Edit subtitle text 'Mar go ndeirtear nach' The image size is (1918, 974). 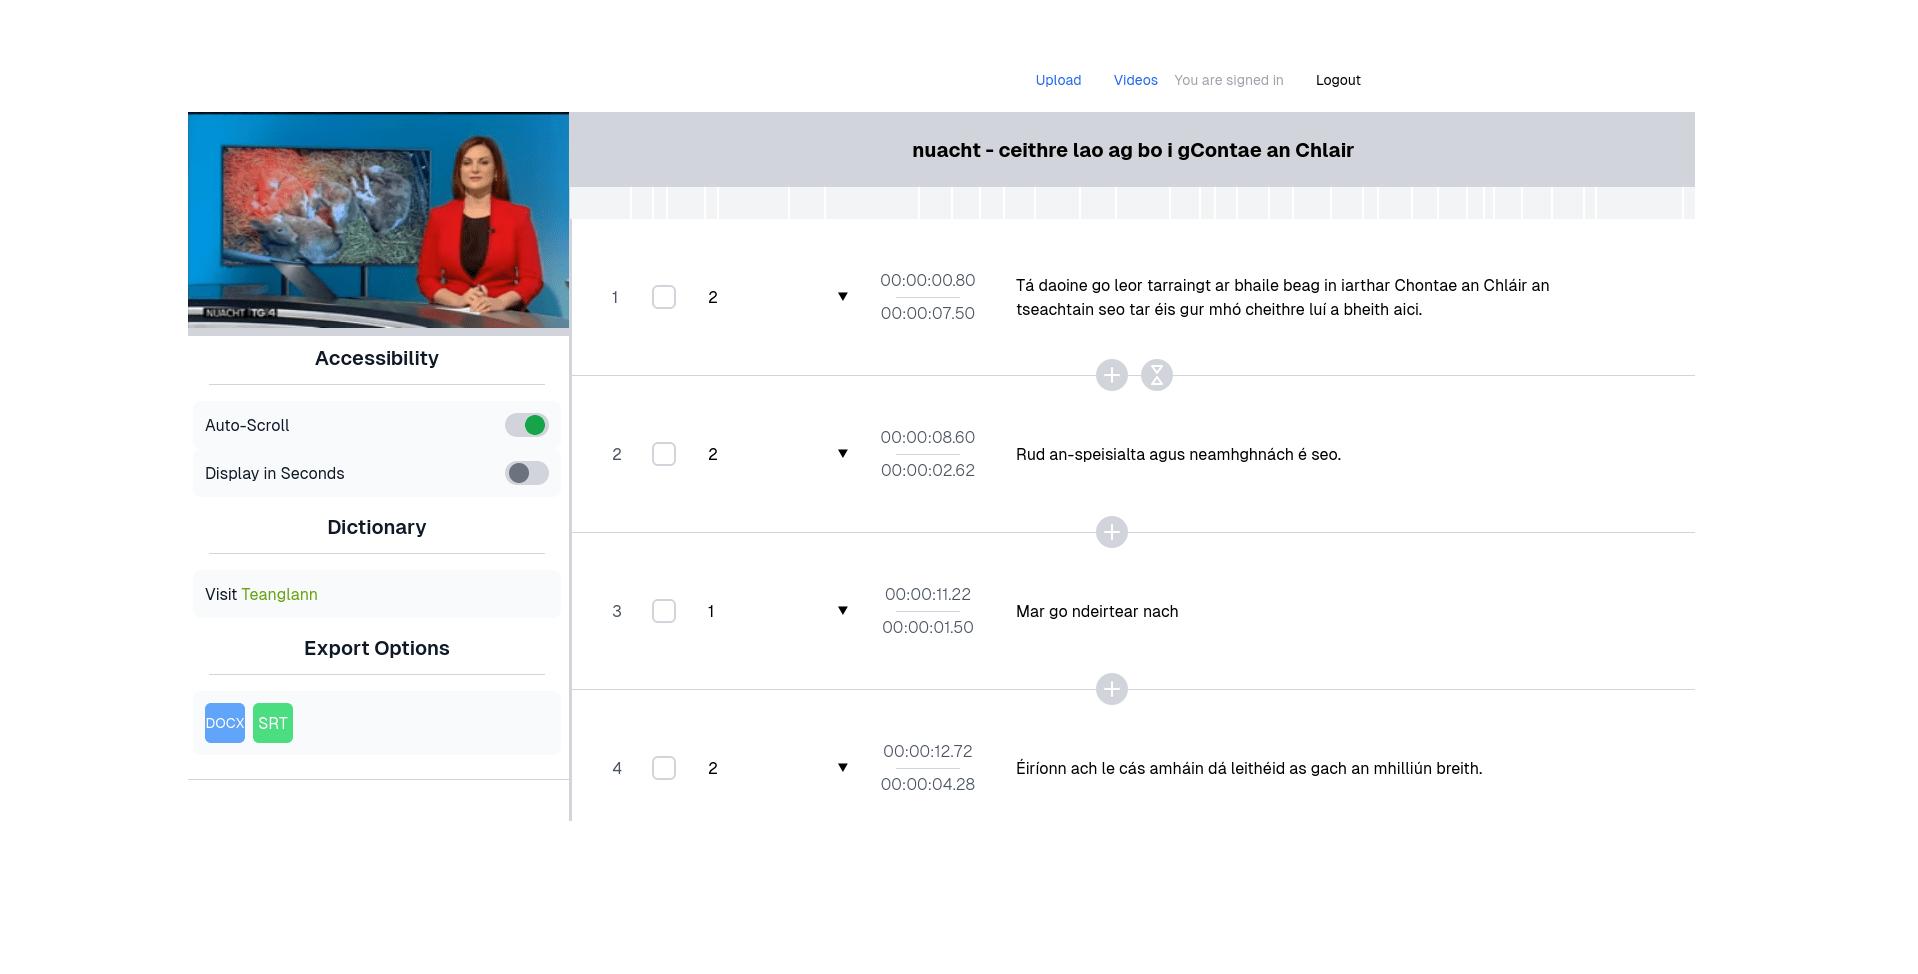[x=1097, y=611]
